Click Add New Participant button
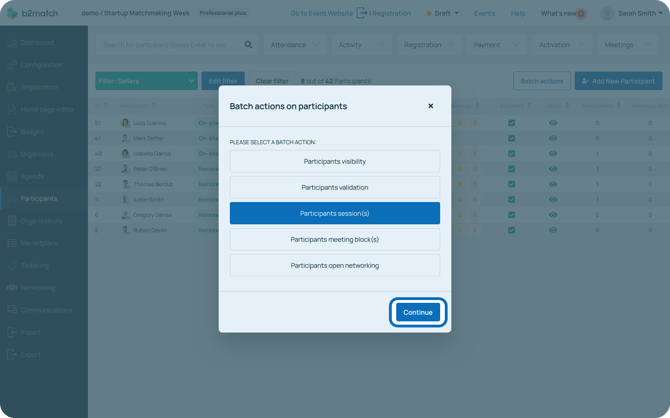Image resolution: width=670 pixels, height=418 pixels. (x=618, y=81)
